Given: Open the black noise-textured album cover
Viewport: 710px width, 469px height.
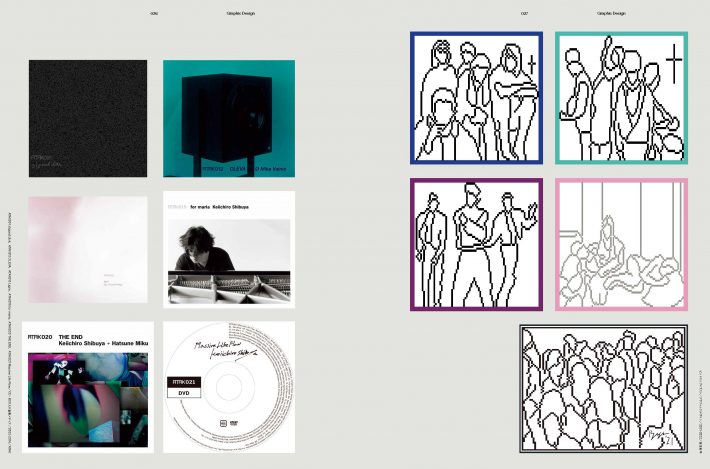Looking at the screenshot, I should pyautogui.click(x=88, y=118).
